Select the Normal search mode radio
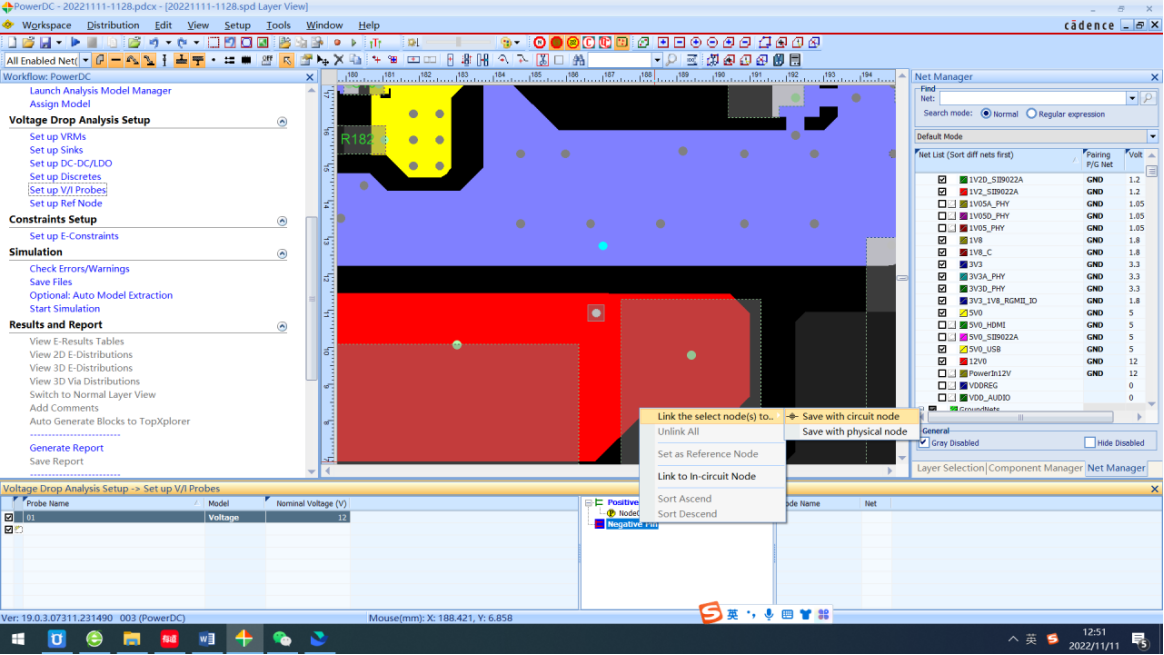Screen dimensions: 1164x655 986,114
